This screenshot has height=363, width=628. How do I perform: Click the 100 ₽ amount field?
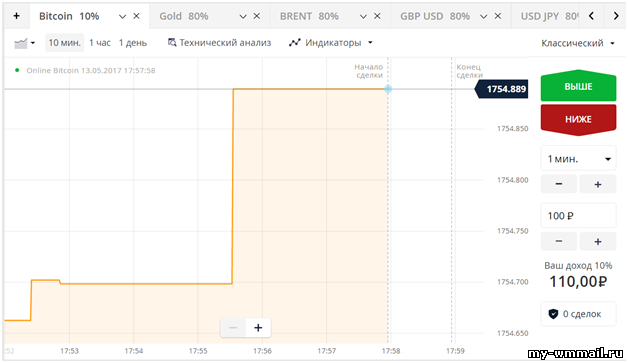[578, 216]
